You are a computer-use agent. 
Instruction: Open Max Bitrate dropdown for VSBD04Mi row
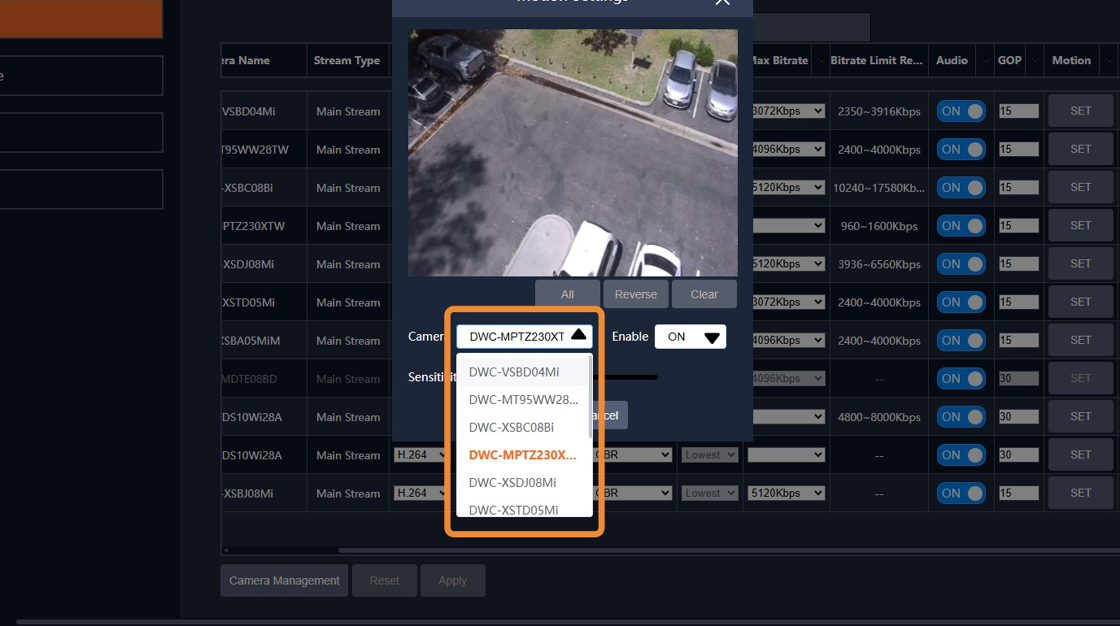[x=789, y=111]
